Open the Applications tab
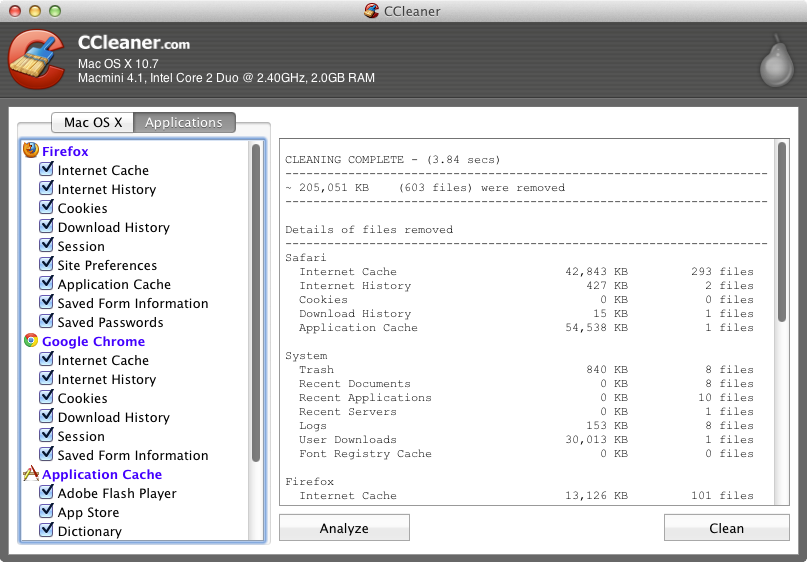 (184, 122)
